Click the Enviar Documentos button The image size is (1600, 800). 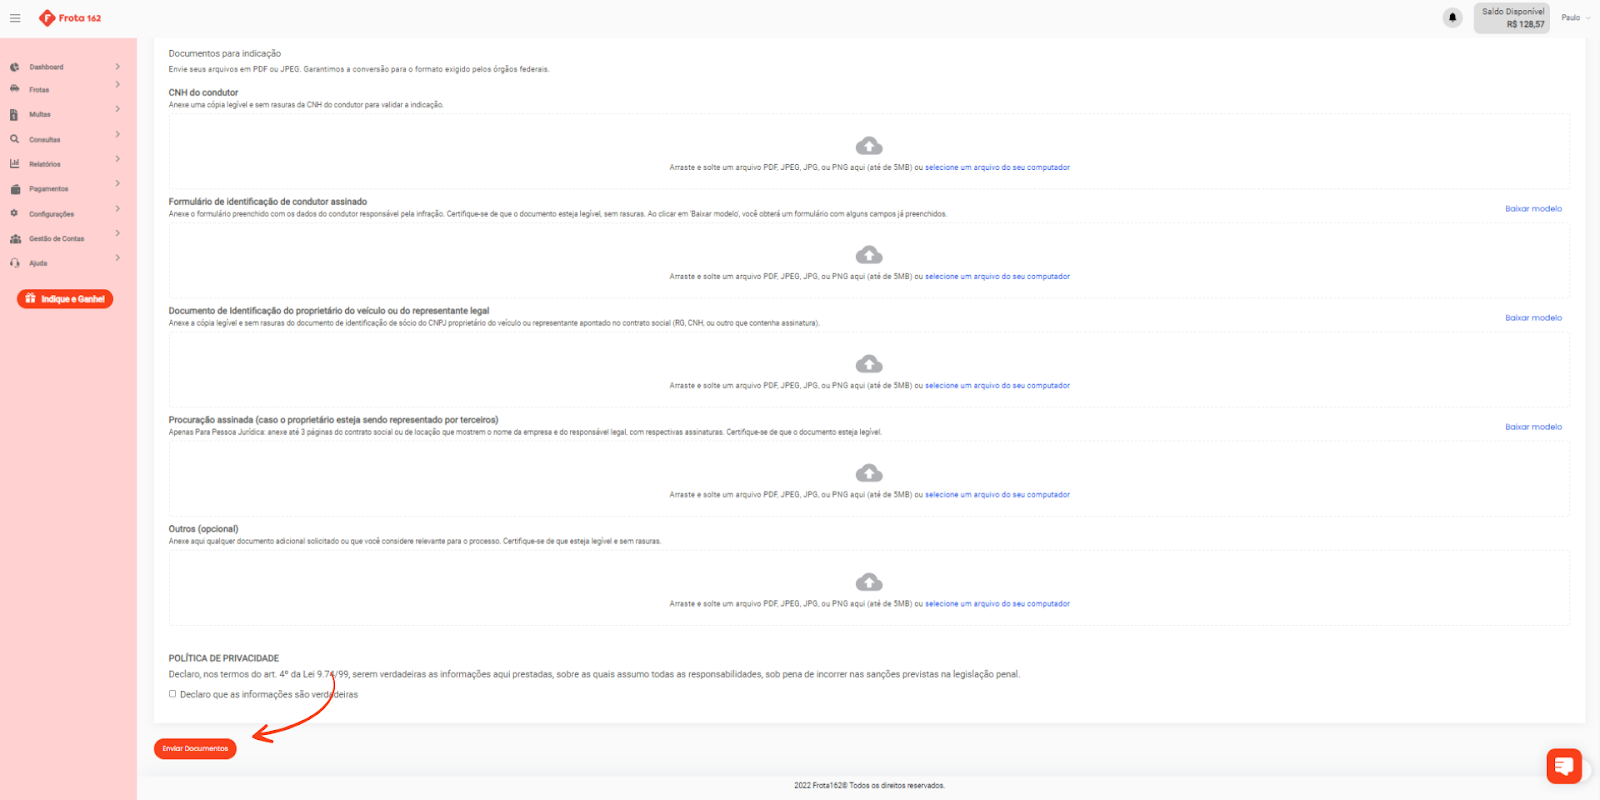pyautogui.click(x=195, y=748)
